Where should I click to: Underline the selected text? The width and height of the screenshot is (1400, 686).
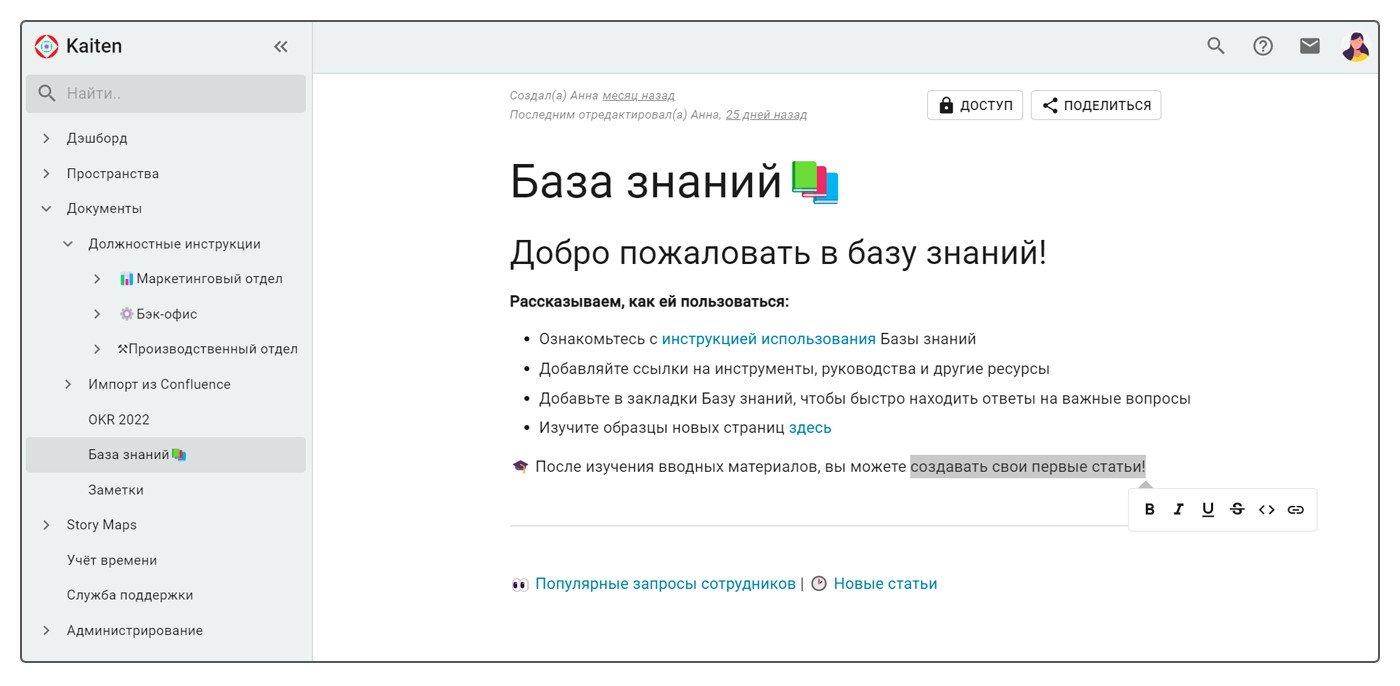(1208, 510)
